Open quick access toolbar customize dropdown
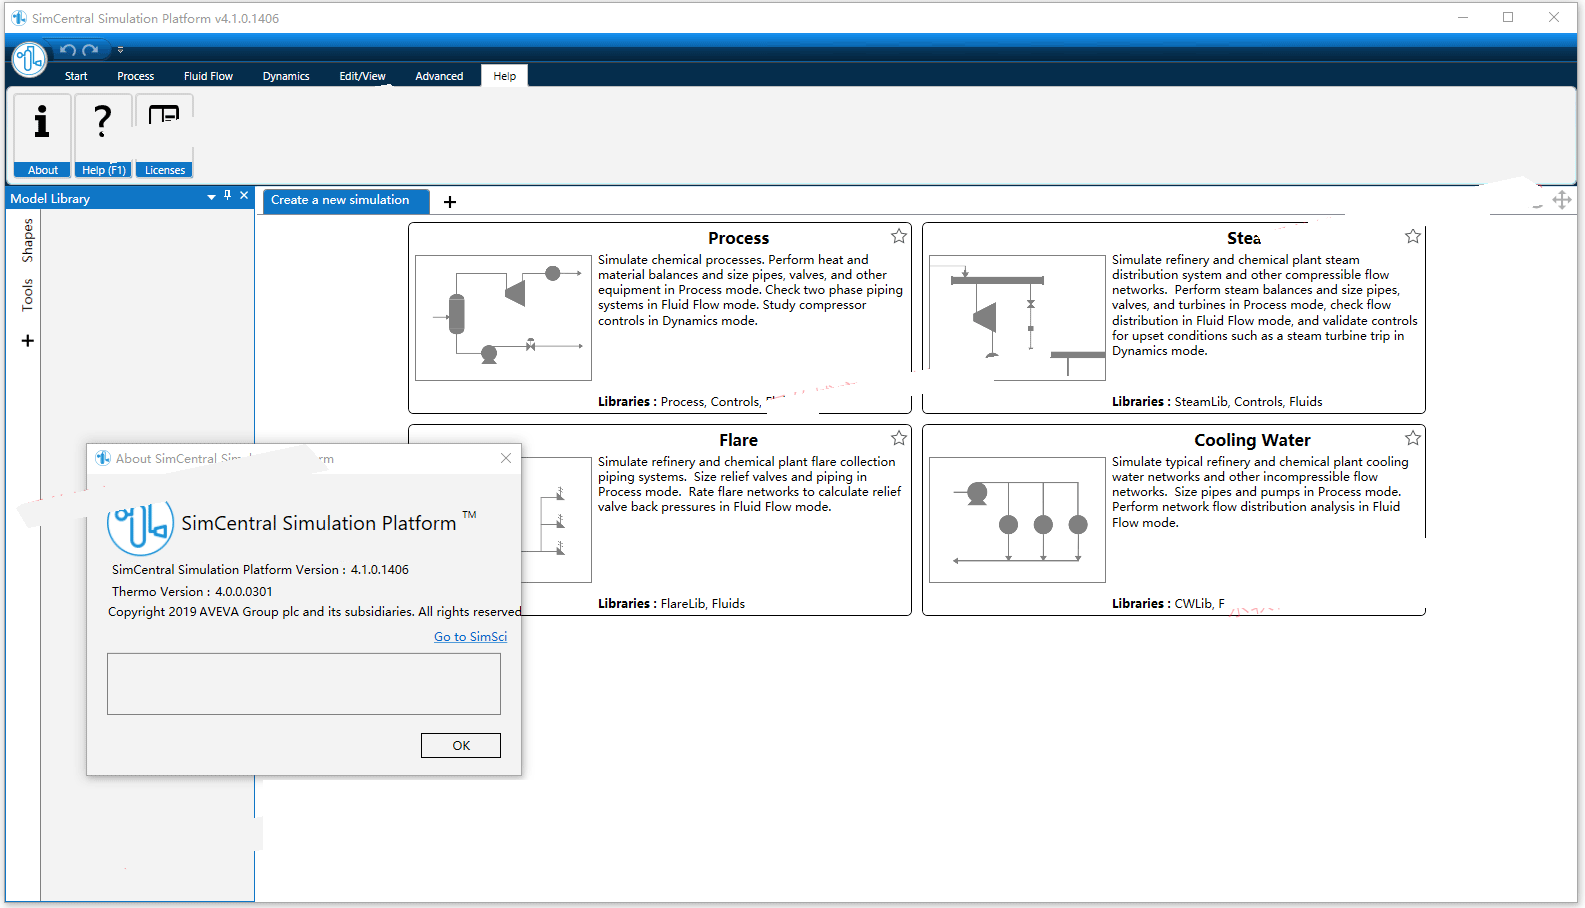The image size is (1585, 908). [x=120, y=49]
